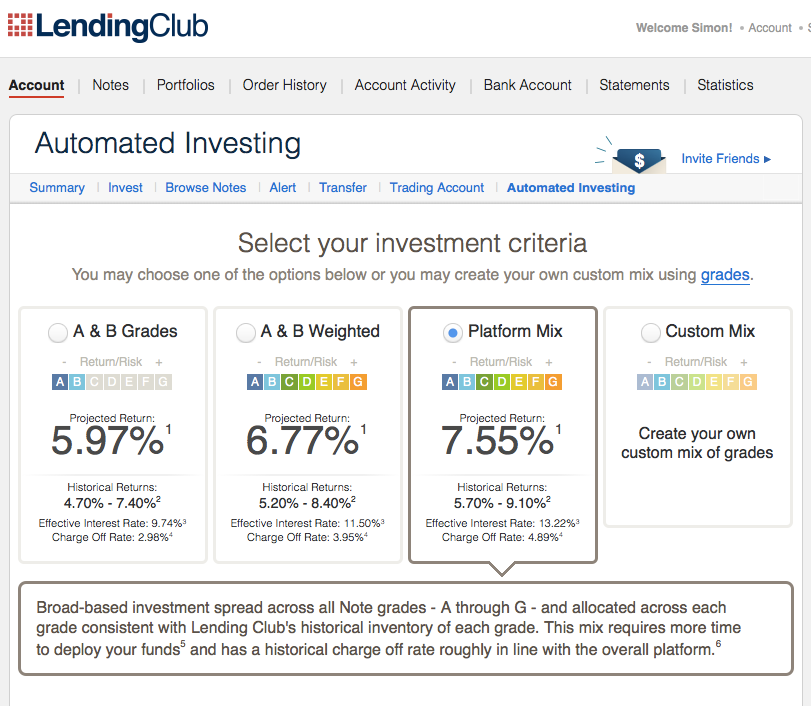Open the Invite Friends link
This screenshot has height=706, width=811.
pyautogui.click(x=726, y=158)
